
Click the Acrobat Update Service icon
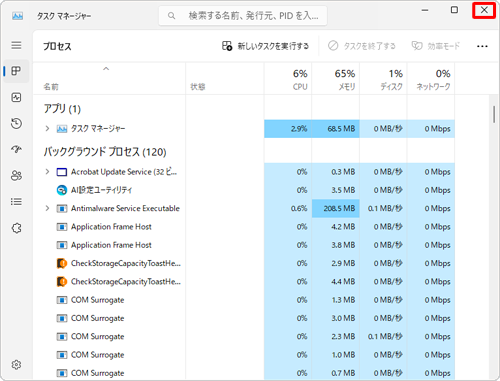click(62, 172)
